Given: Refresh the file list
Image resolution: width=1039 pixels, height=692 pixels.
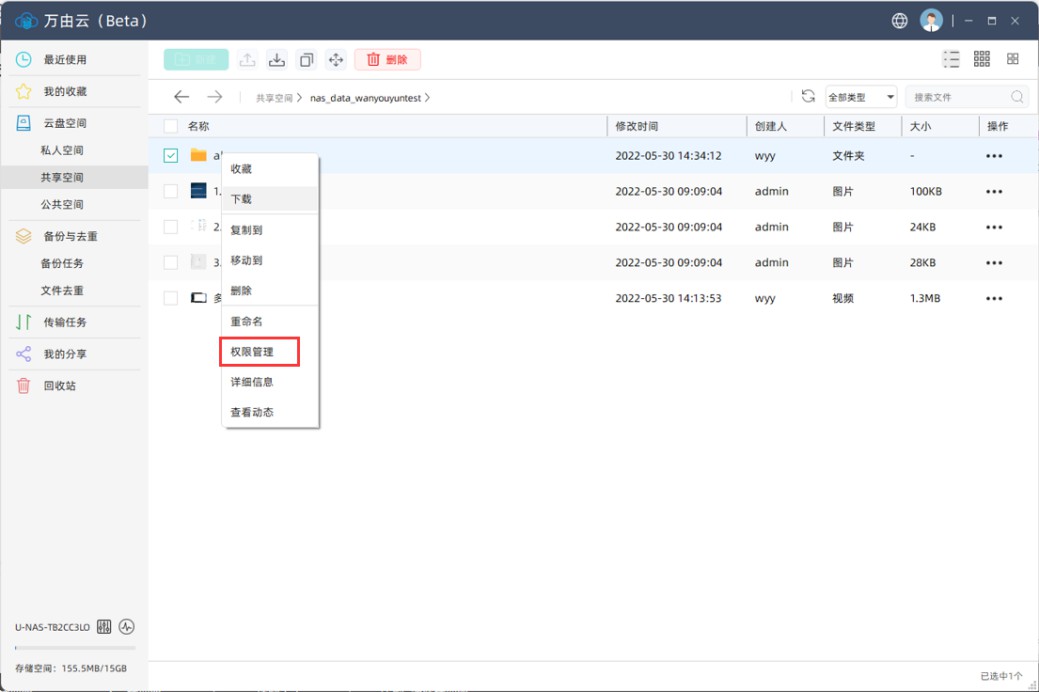Looking at the screenshot, I should [x=808, y=97].
